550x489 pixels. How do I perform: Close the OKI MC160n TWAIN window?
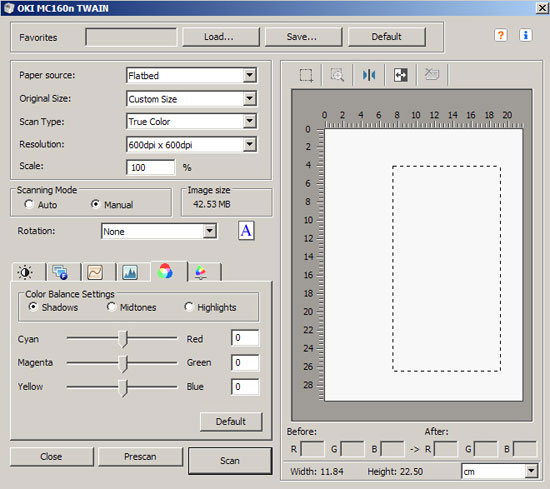[542, 8]
